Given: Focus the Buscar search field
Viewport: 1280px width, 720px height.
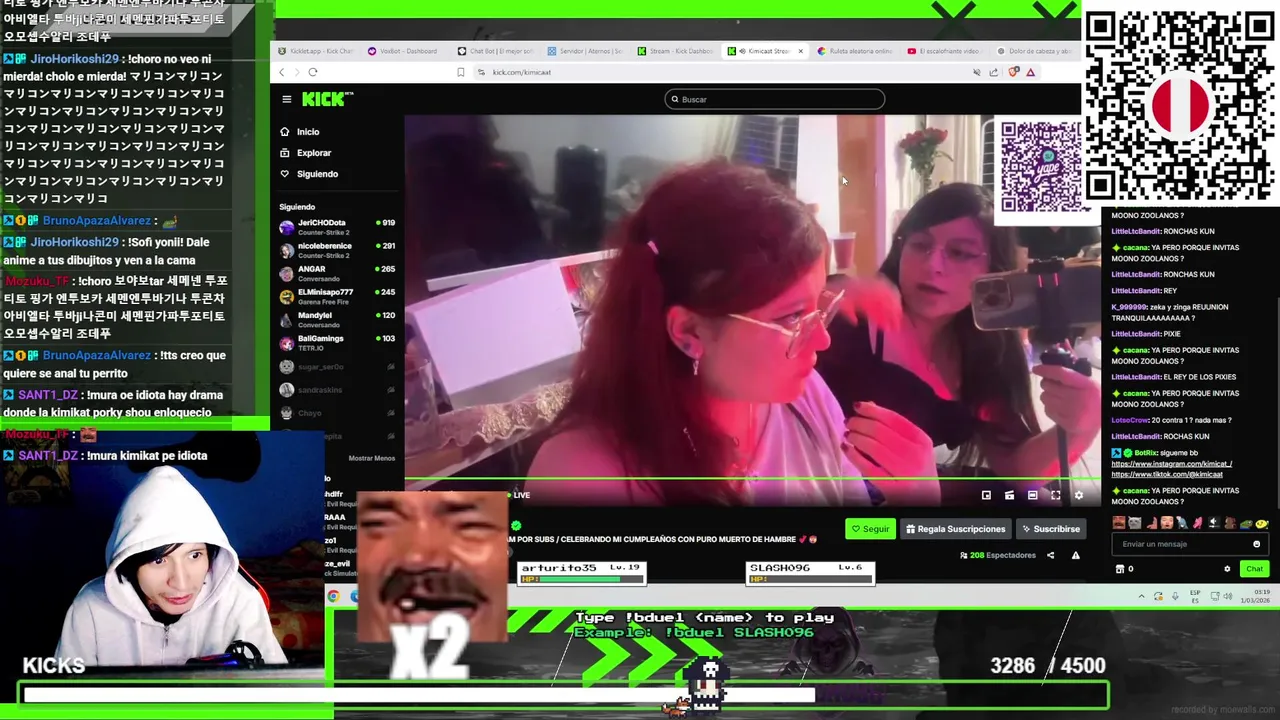Looking at the screenshot, I should pos(775,99).
